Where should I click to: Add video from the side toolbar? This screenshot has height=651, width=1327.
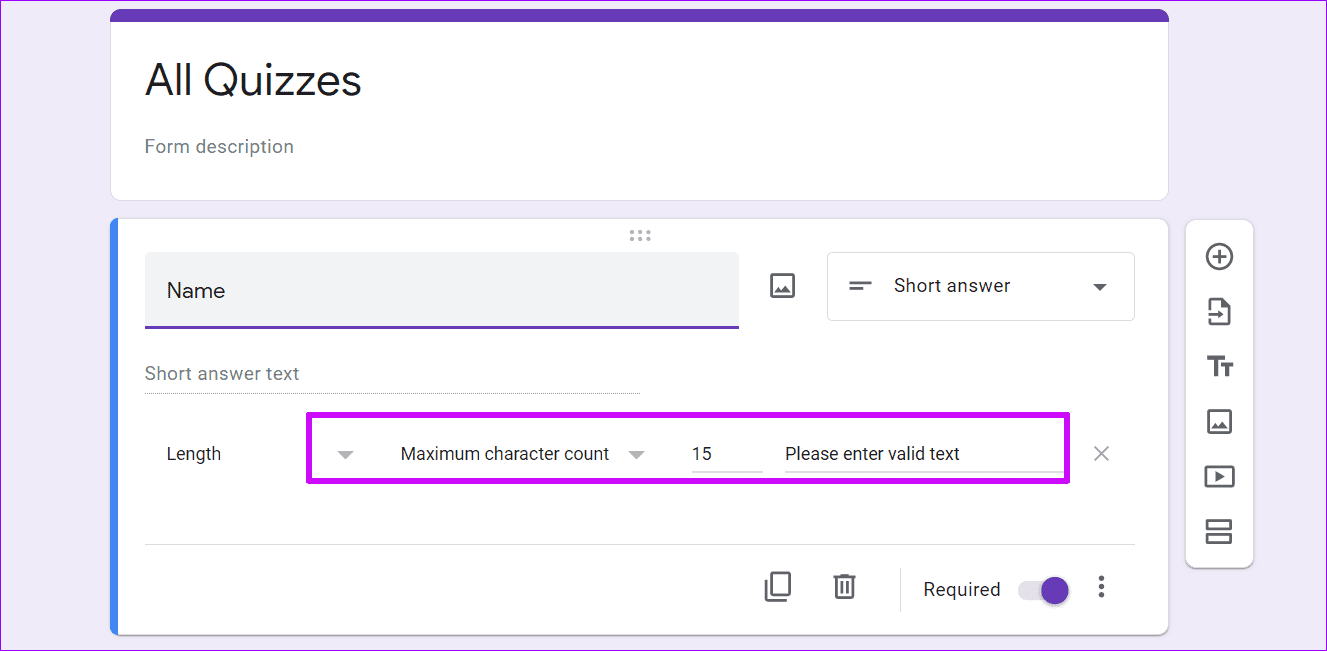(1219, 477)
